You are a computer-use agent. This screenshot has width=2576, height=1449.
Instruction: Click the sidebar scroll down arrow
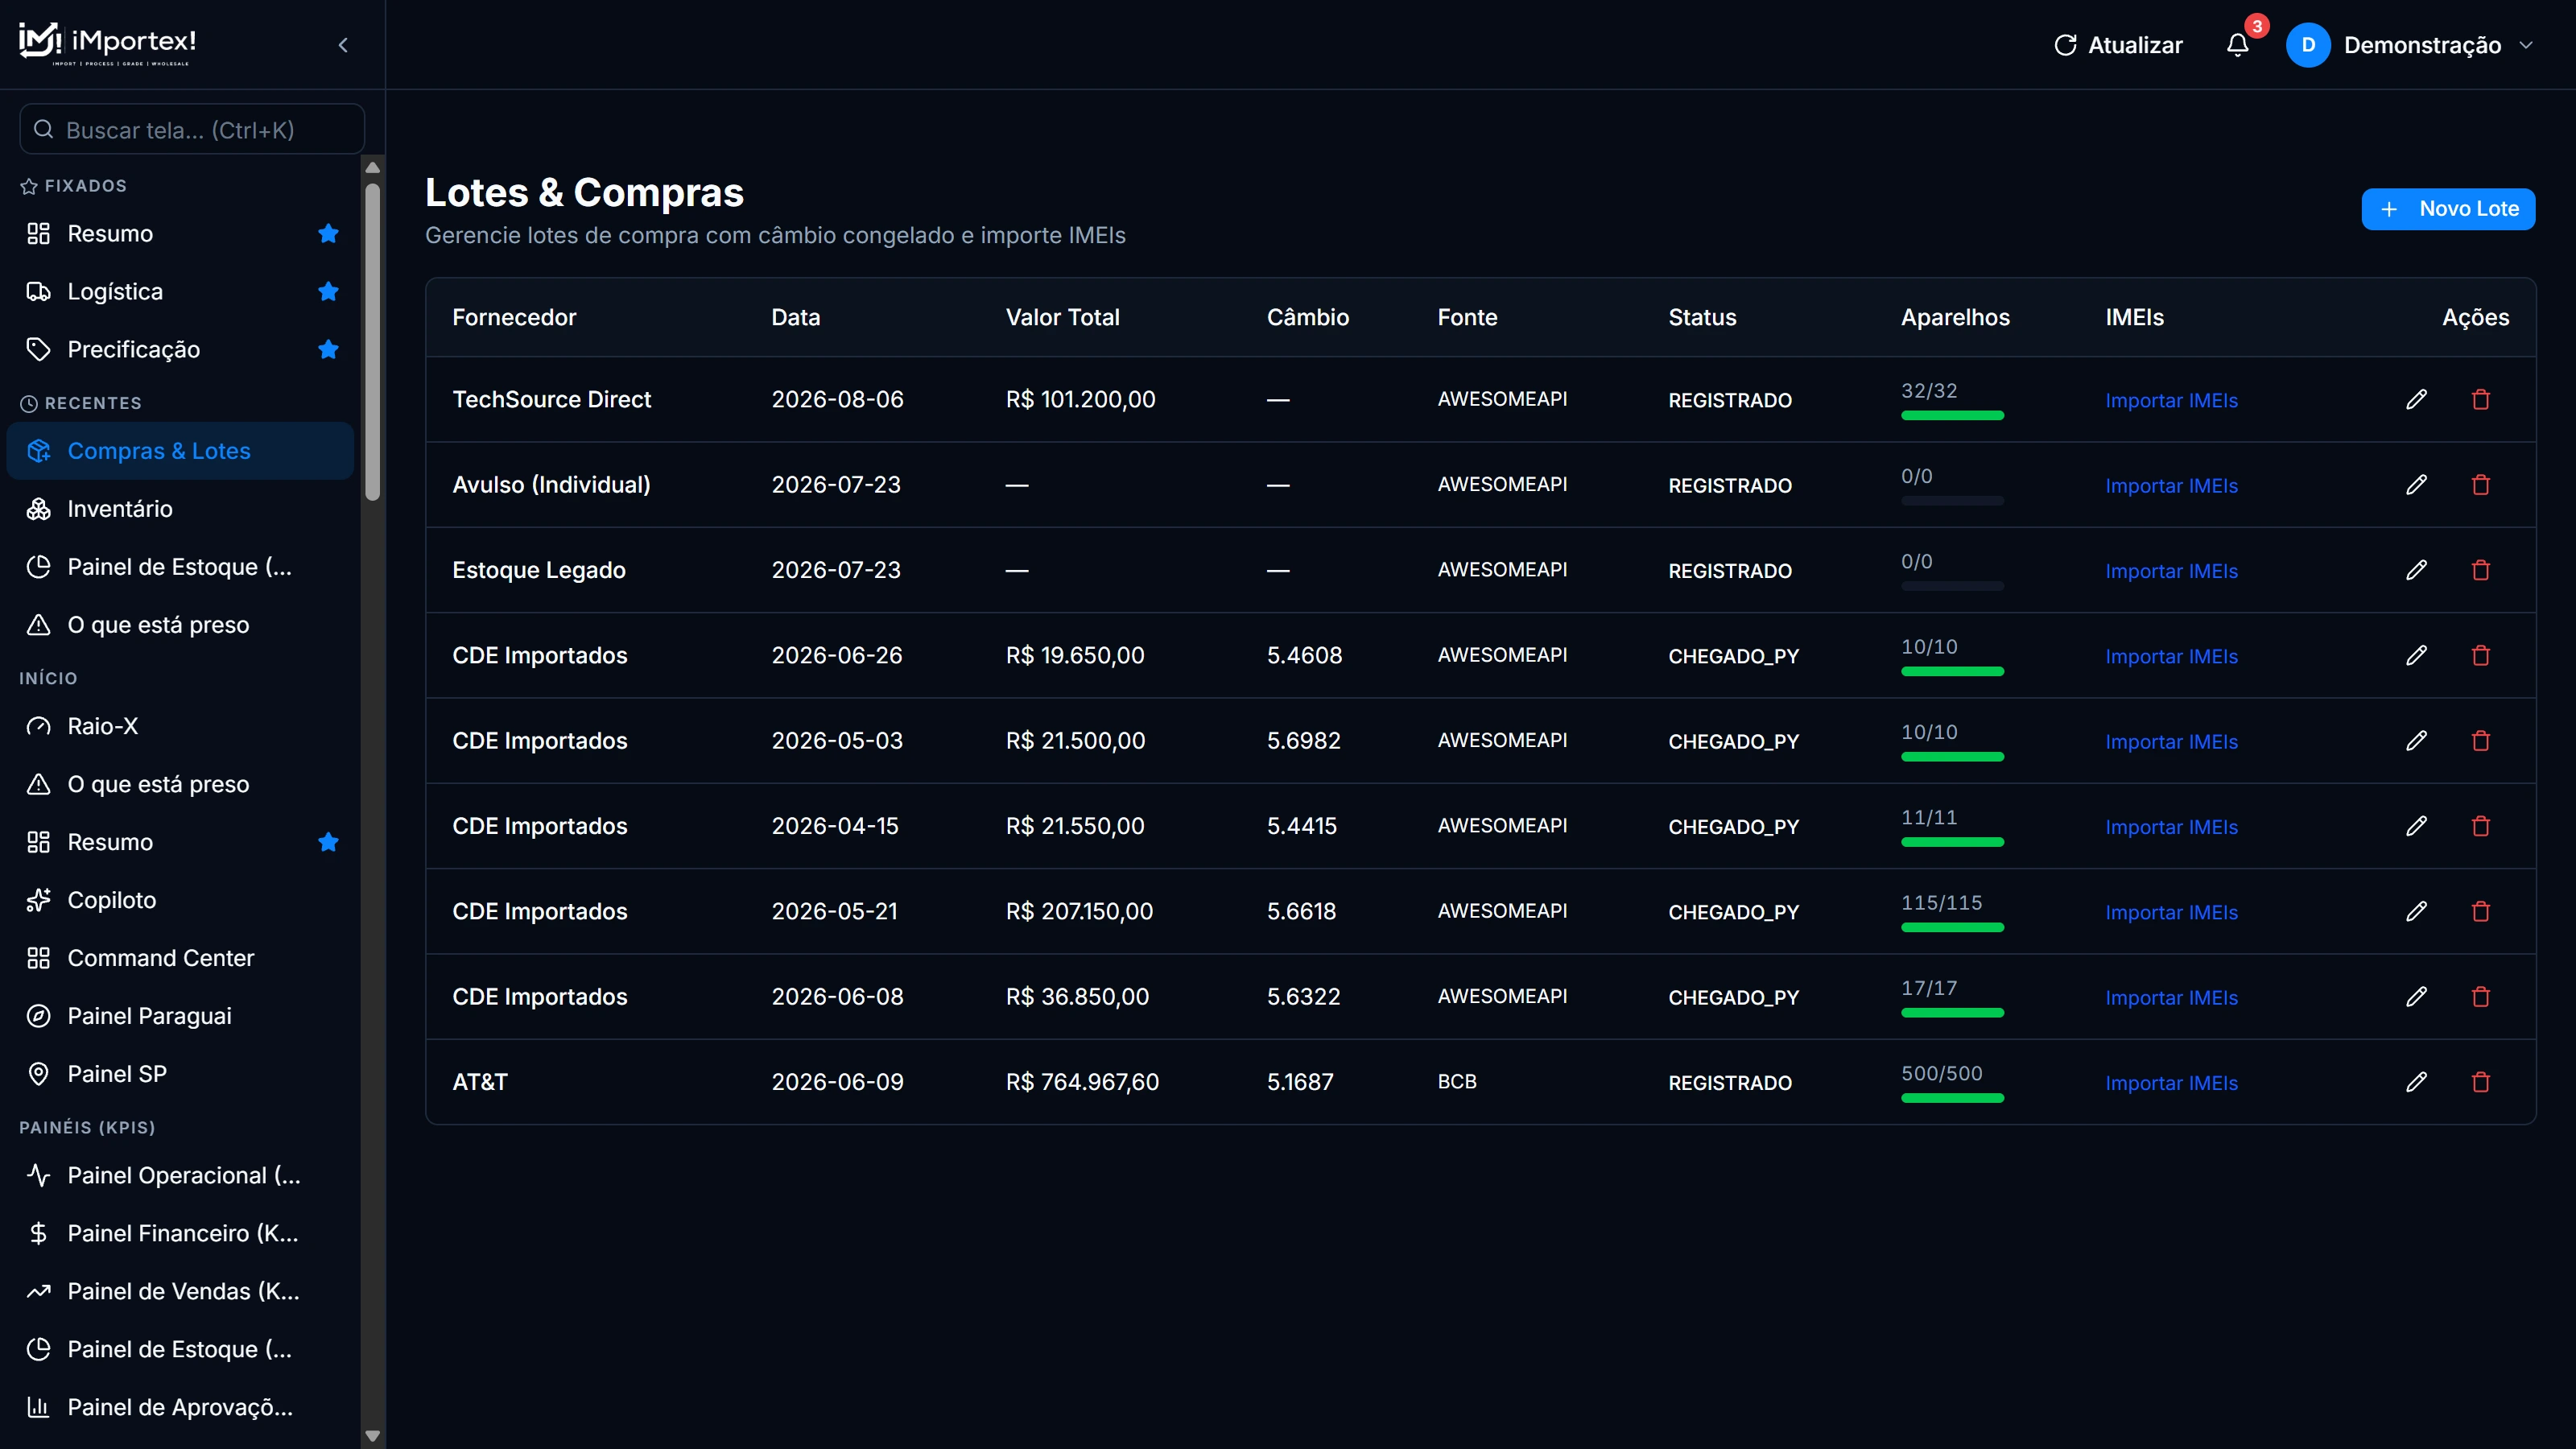pyautogui.click(x=373, y=1436)
